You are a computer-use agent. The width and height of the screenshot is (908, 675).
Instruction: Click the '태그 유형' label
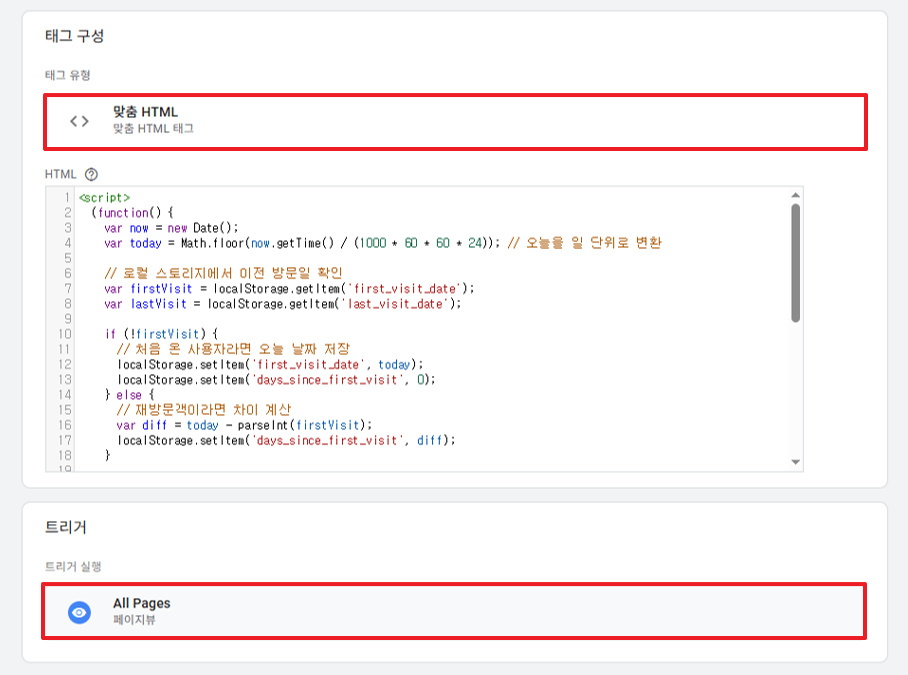tap(68, 75)
